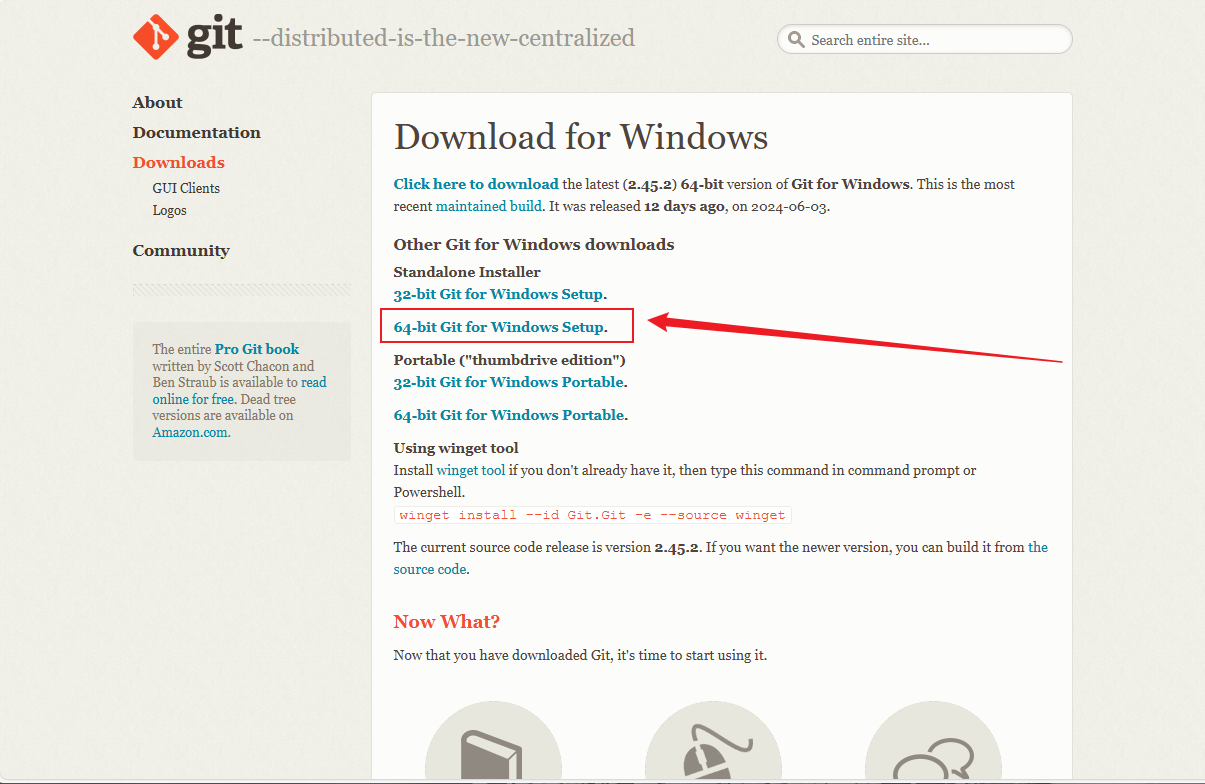Click the 'read online for free' link
Viewport: 1205px width, 784px height.
click(240, 390)
